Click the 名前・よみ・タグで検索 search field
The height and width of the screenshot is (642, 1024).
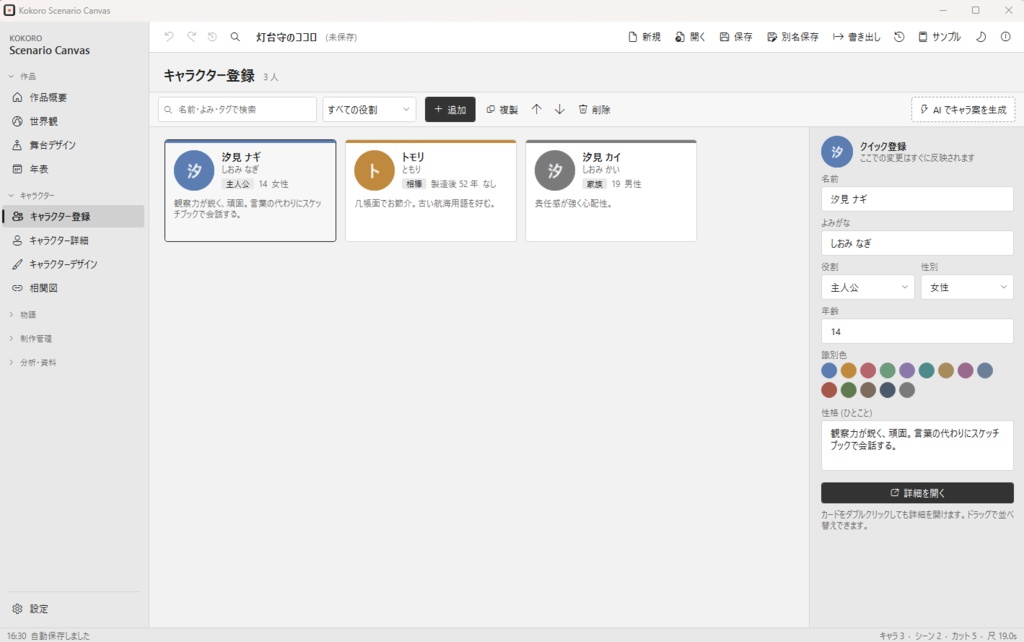237,110
